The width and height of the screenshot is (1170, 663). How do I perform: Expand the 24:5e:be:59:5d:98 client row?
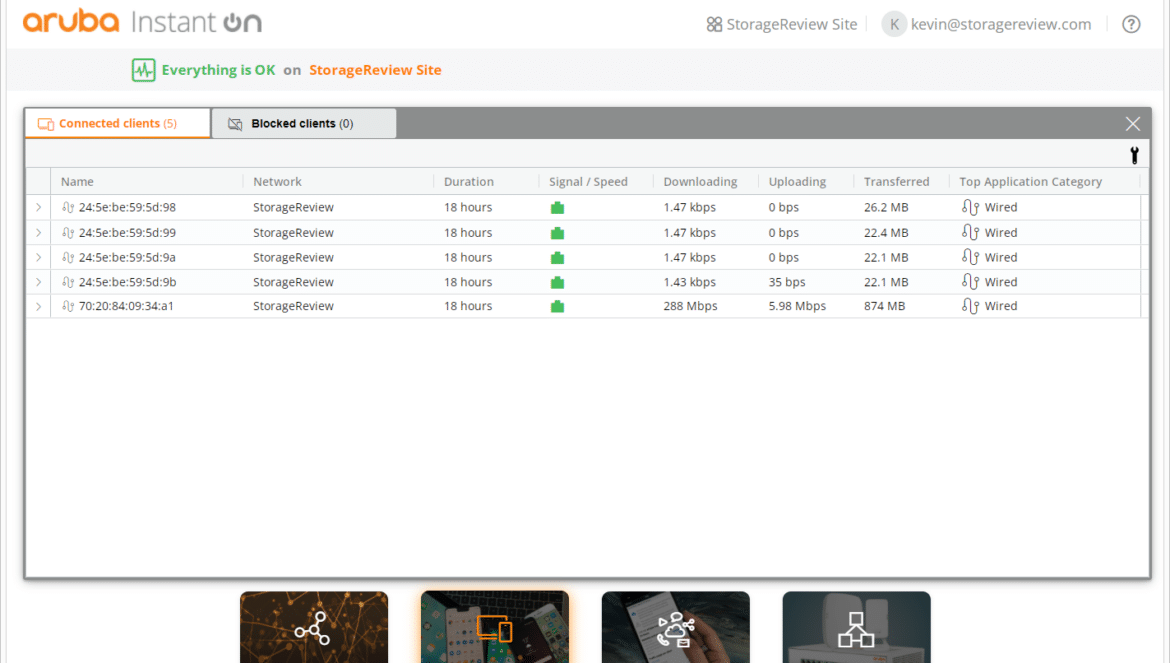(x=39, y=207)
